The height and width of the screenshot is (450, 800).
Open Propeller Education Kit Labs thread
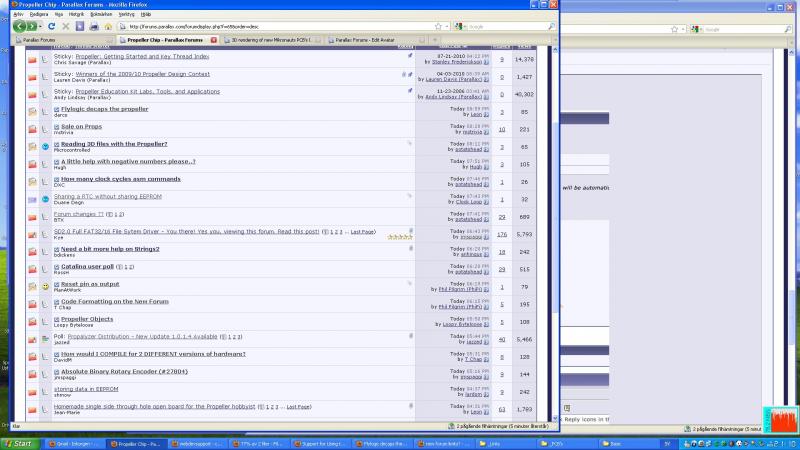(x=148, y=91)
